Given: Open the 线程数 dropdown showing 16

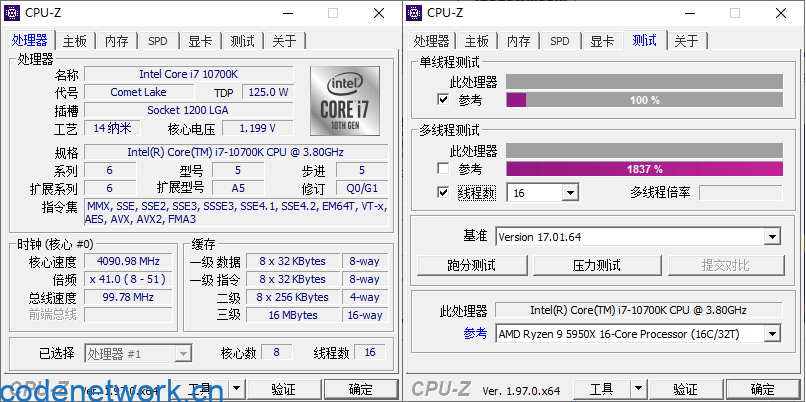Looking at the screenshot, I should tap(570, 193).
